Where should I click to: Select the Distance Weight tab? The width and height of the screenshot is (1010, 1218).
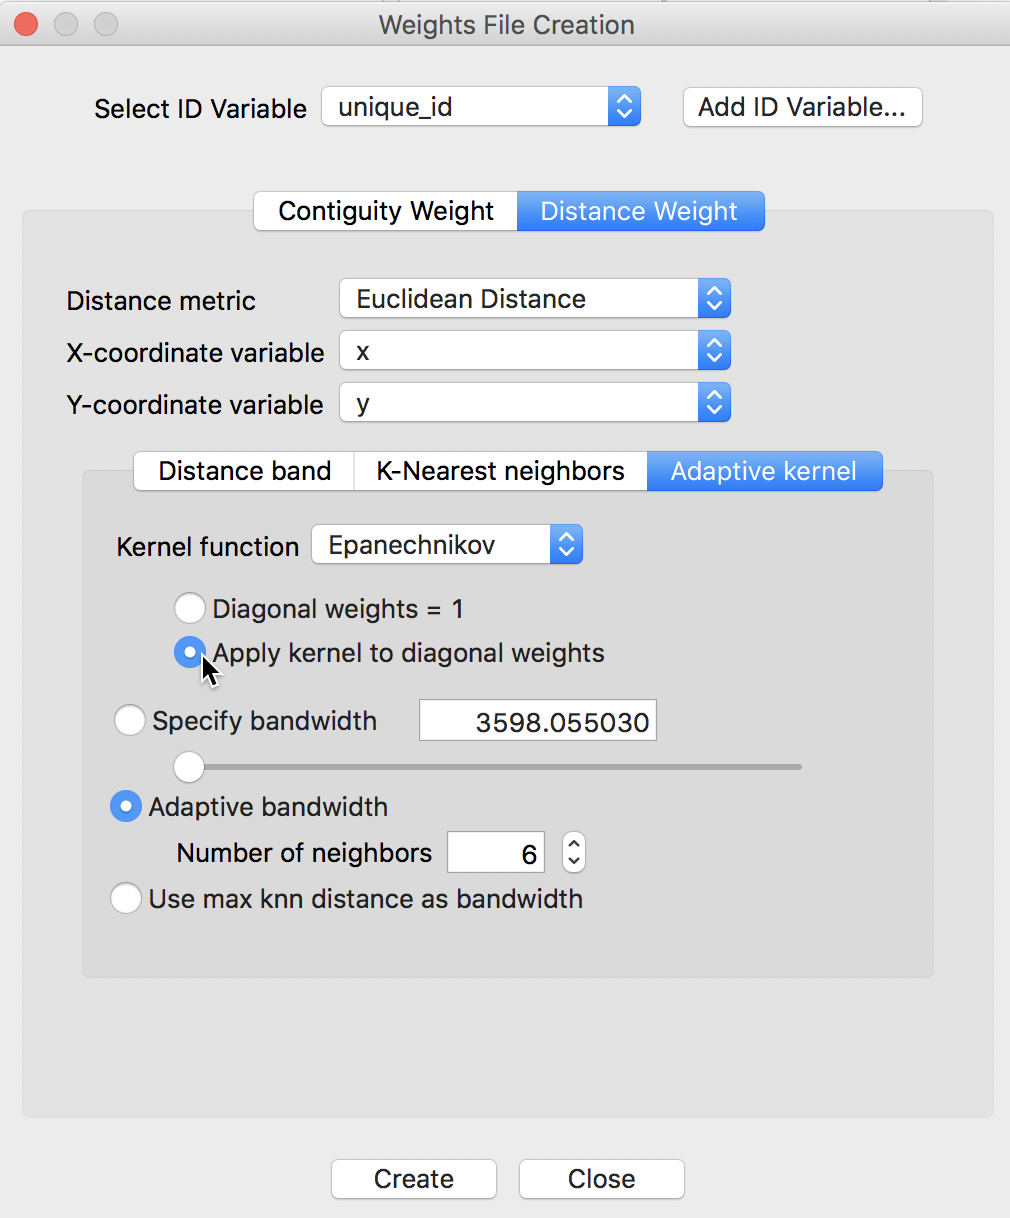coord(640,211)
